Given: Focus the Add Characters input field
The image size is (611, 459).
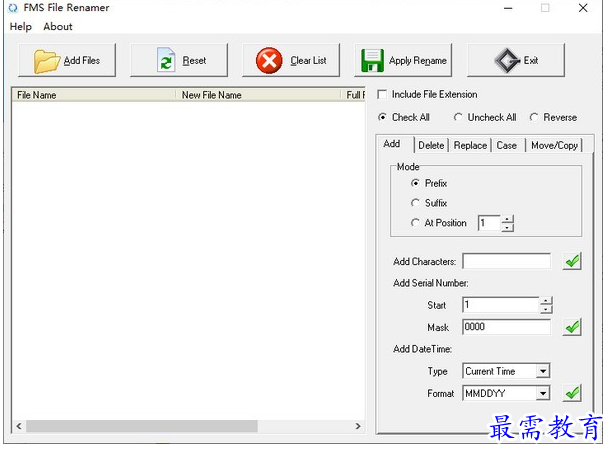Looking at the screenshot, I should click(x=507, y=261).
